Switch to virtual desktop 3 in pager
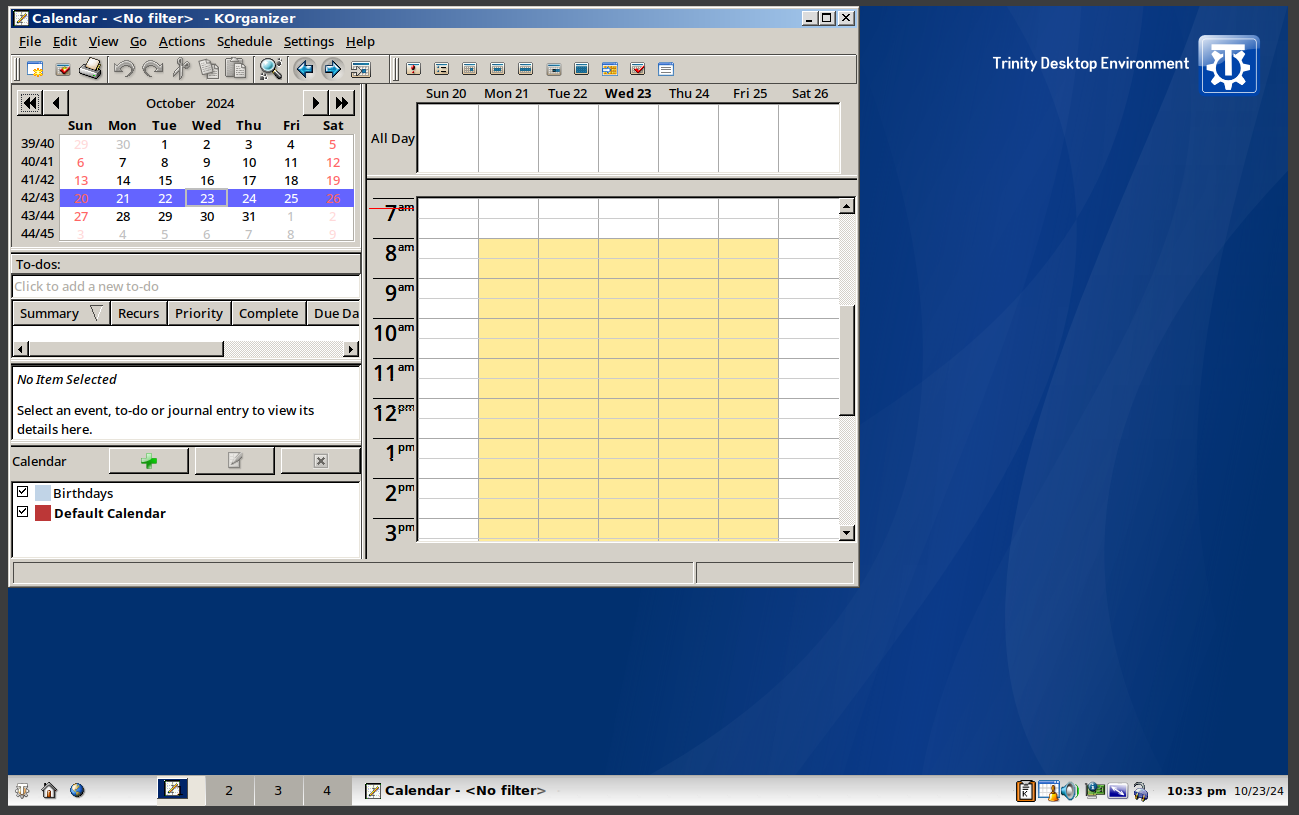Image resolution: width=1299 pixels, height=815 pixels. [x=278, y=791]
